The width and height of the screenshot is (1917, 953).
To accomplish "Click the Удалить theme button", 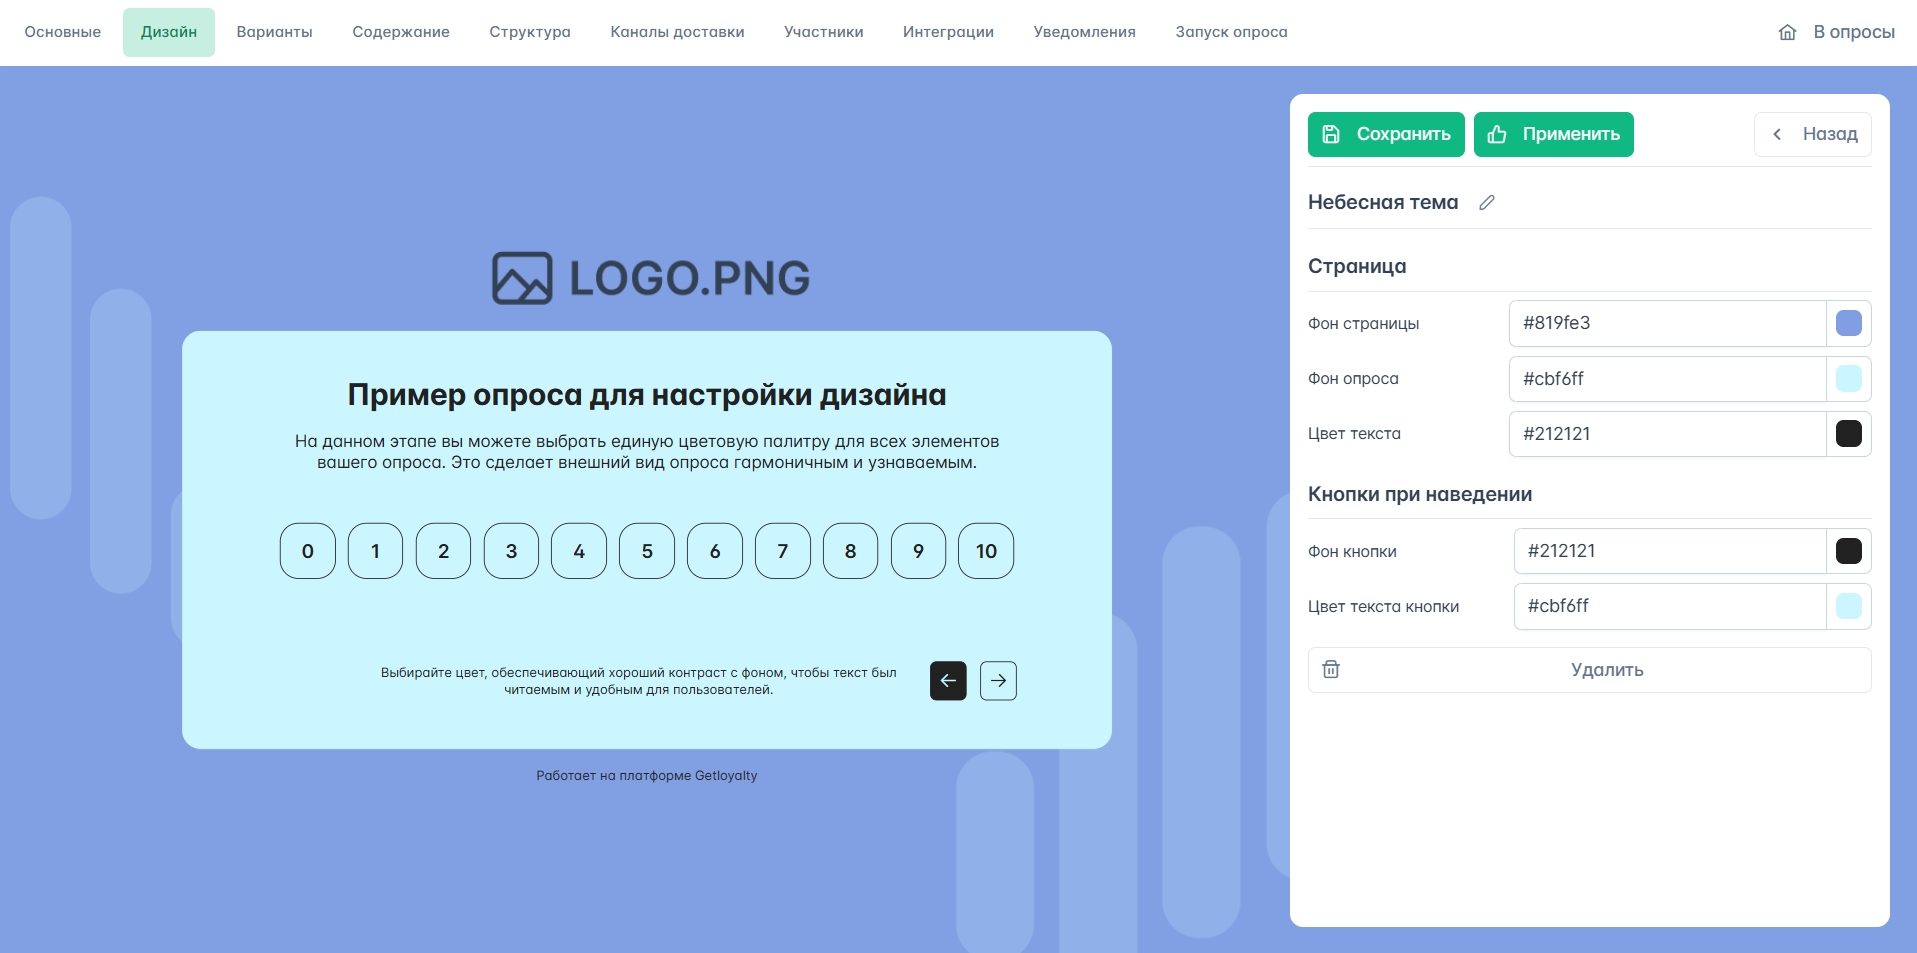I will (1589, 670).
